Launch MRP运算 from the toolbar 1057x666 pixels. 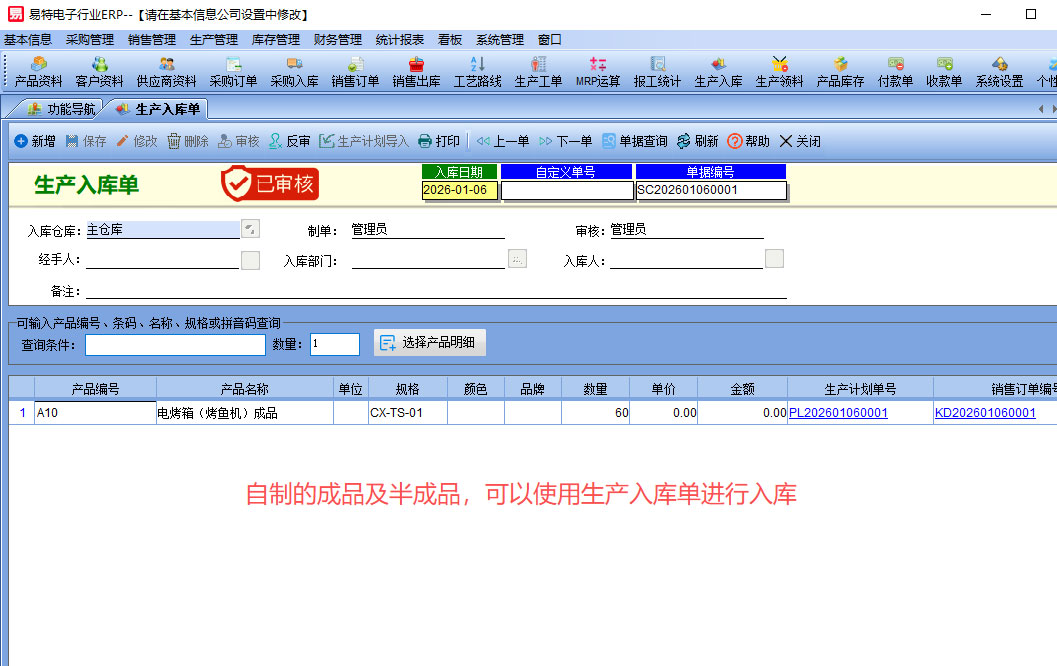coord(598,72)
